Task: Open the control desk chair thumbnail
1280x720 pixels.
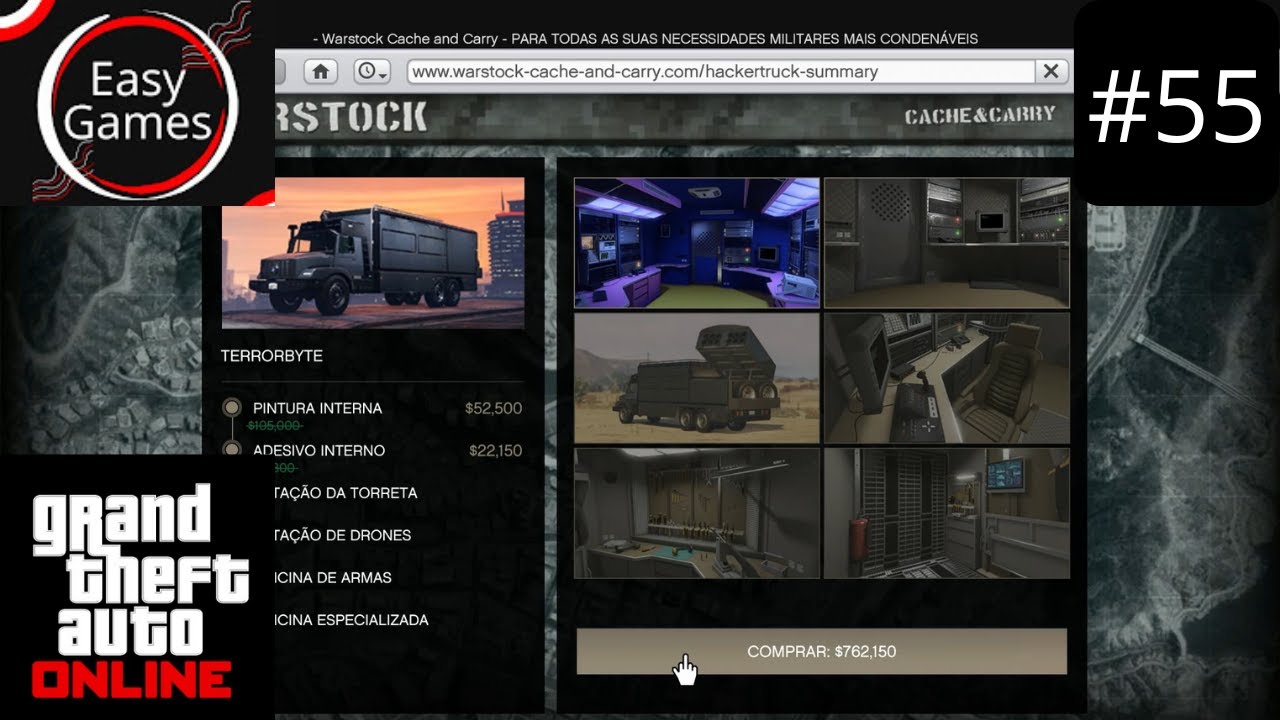Action: tap(947, 378)
